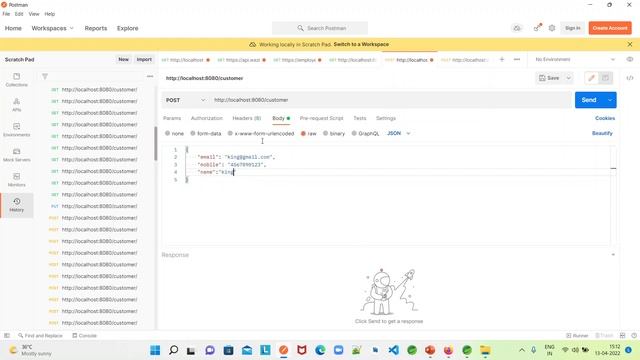The height and width of the screenshot is (360, 640).
Task: Open the Edit menu
Action: (19, 14)
